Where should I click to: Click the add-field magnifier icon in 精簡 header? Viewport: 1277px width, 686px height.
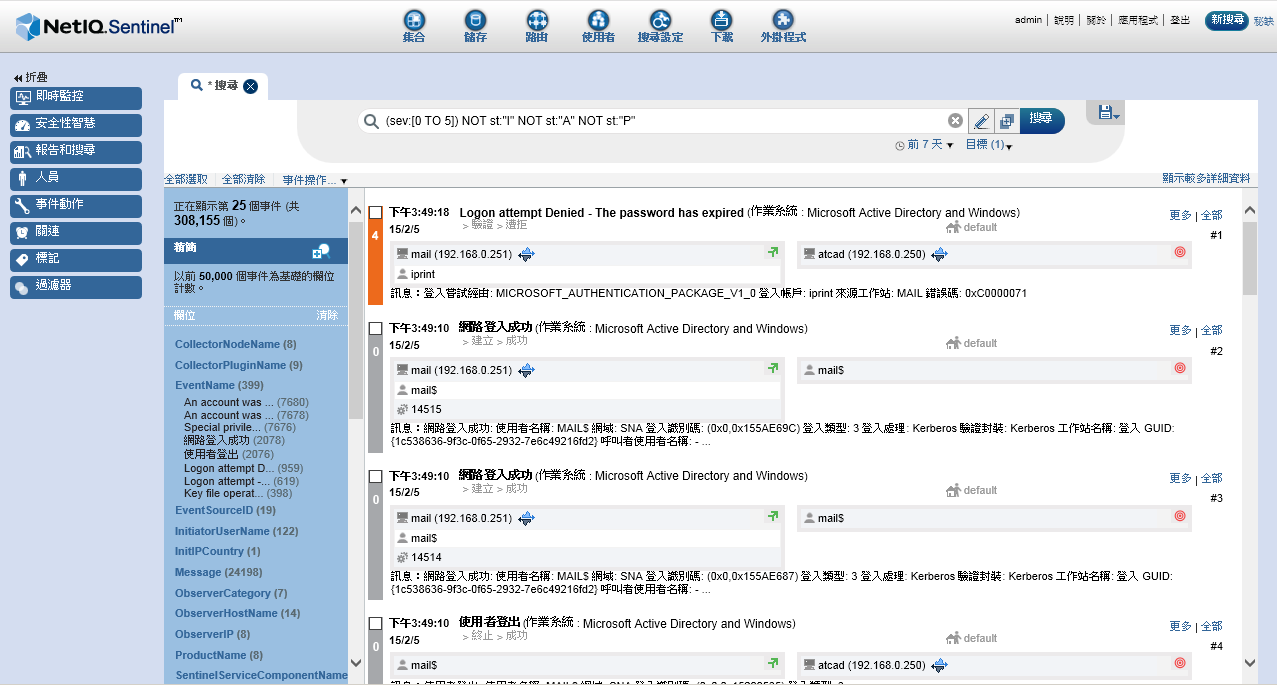point(321,252)
